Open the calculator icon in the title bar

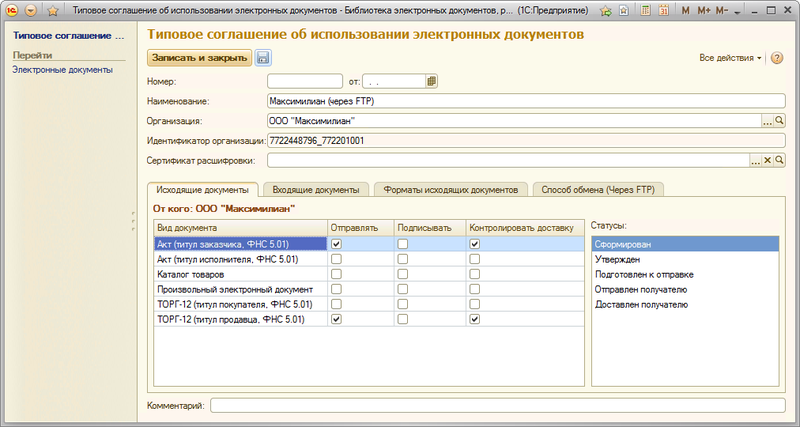point(645,9)
